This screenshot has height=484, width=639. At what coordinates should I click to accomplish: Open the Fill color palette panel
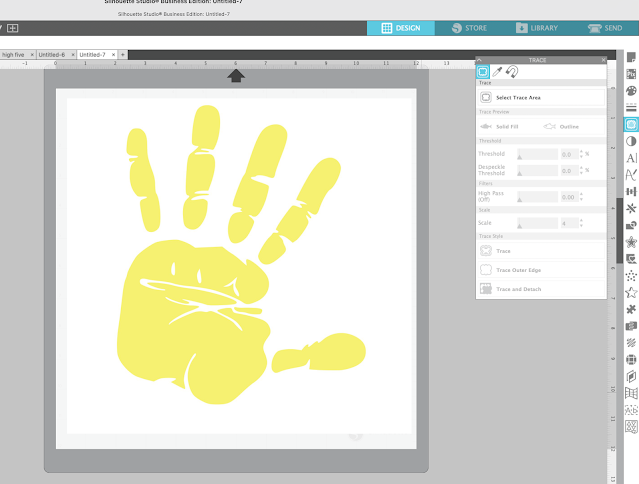pos(631,91)
